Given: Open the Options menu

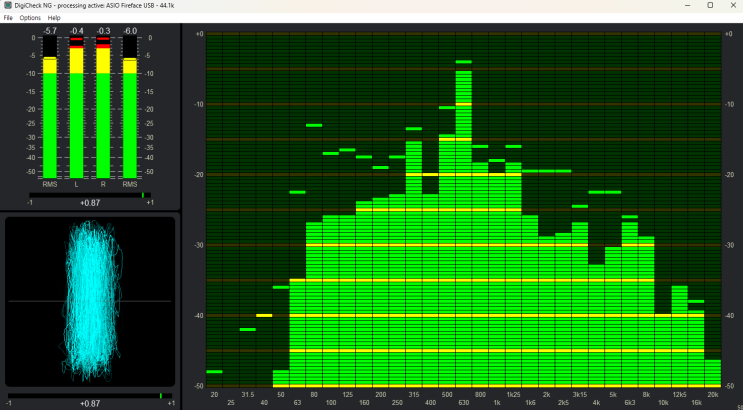Looking at the screenshot, I should pyautogui.click(x=30, y=18).
